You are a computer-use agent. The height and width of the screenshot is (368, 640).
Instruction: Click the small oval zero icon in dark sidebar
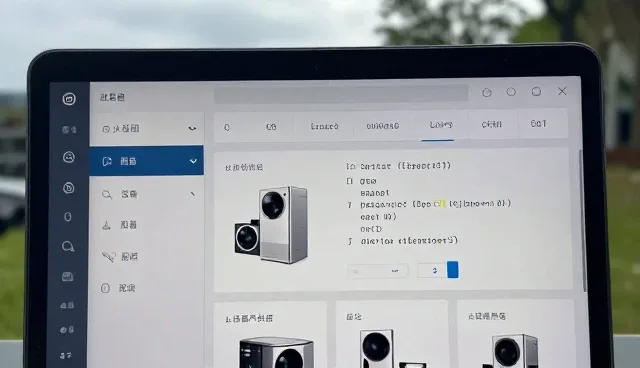68,217
